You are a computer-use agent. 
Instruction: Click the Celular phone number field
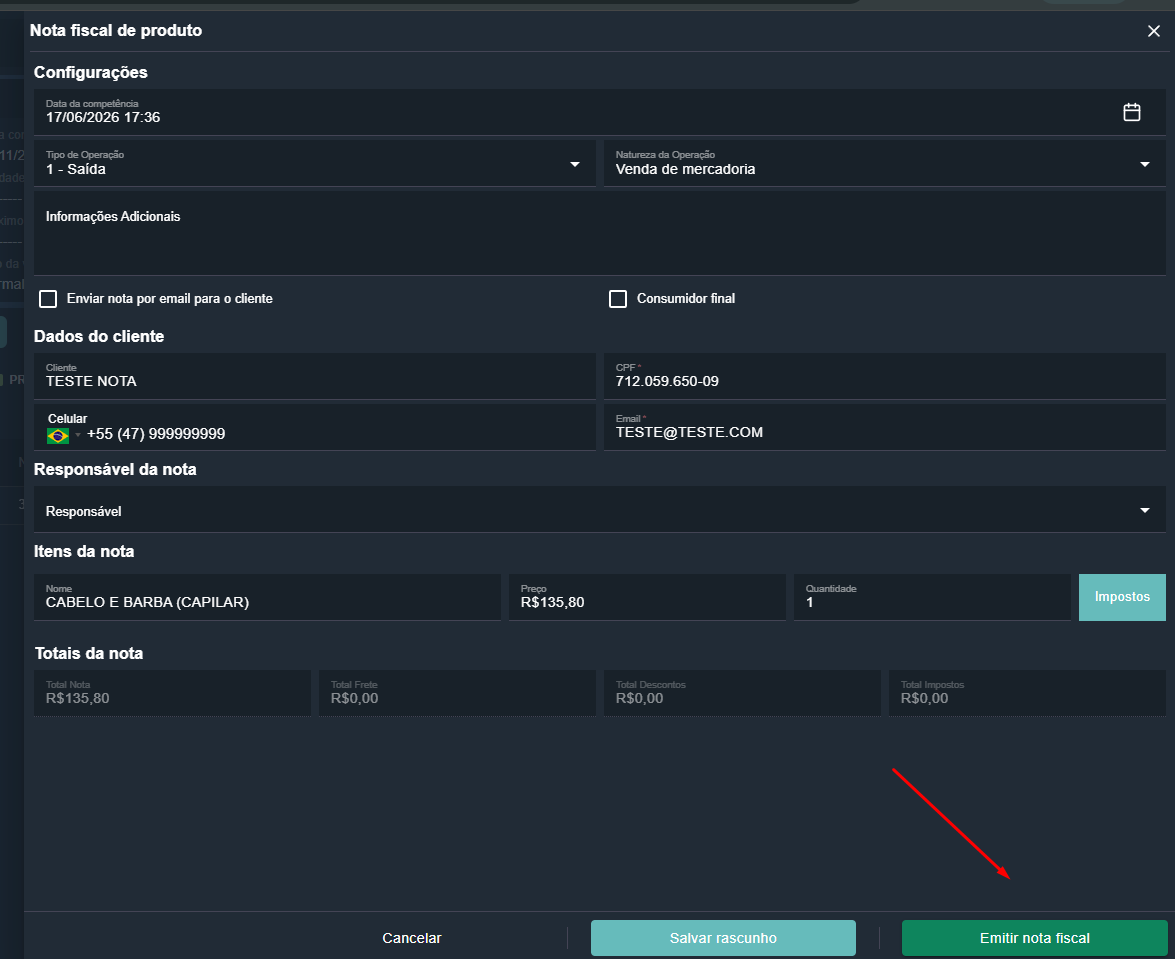click(x=315, y=428)
